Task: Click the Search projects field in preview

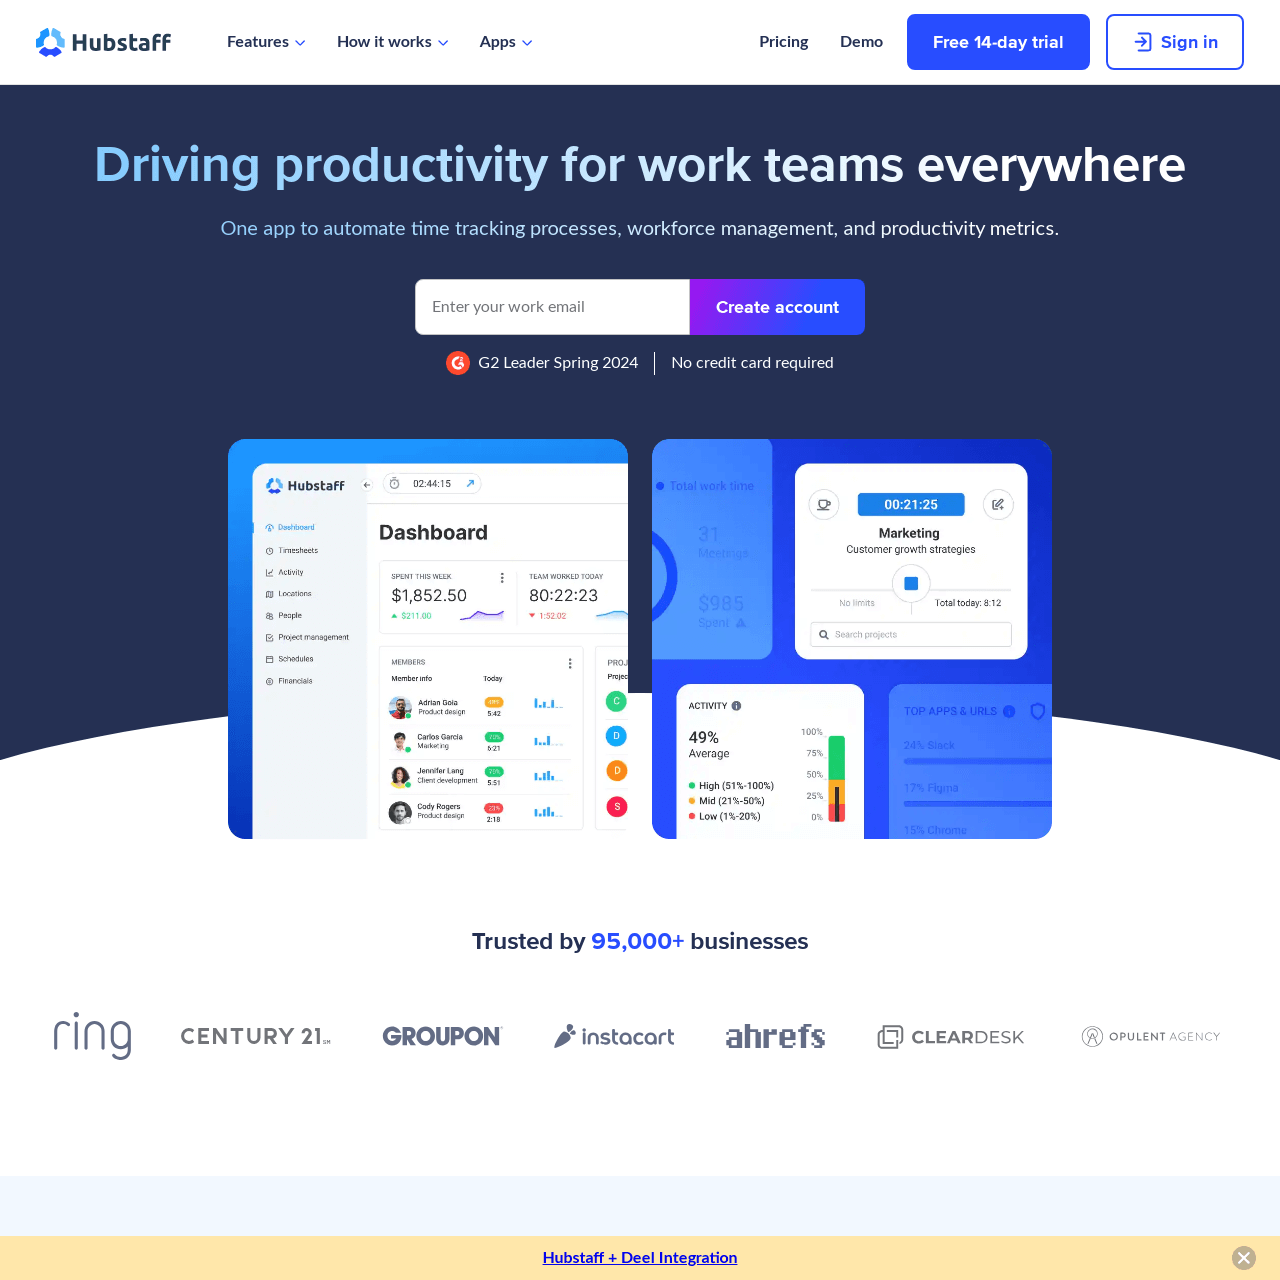Action: (911, 634)
